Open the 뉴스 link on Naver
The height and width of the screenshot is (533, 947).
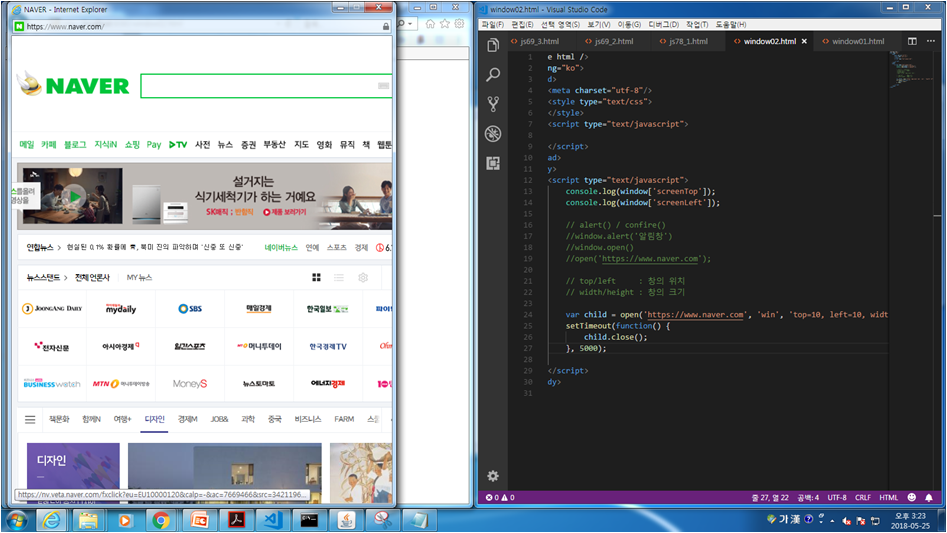[x=225, y=145]
